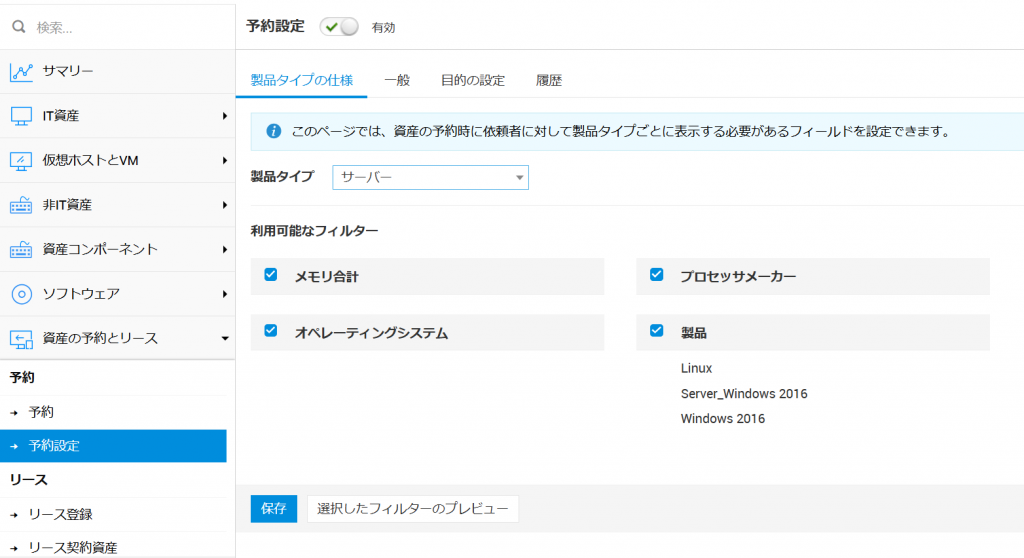Image resolution: width=1024 pixels, height=558 pixels.
Task: Click the 資産コンポーネント icon
Action: 22,249
